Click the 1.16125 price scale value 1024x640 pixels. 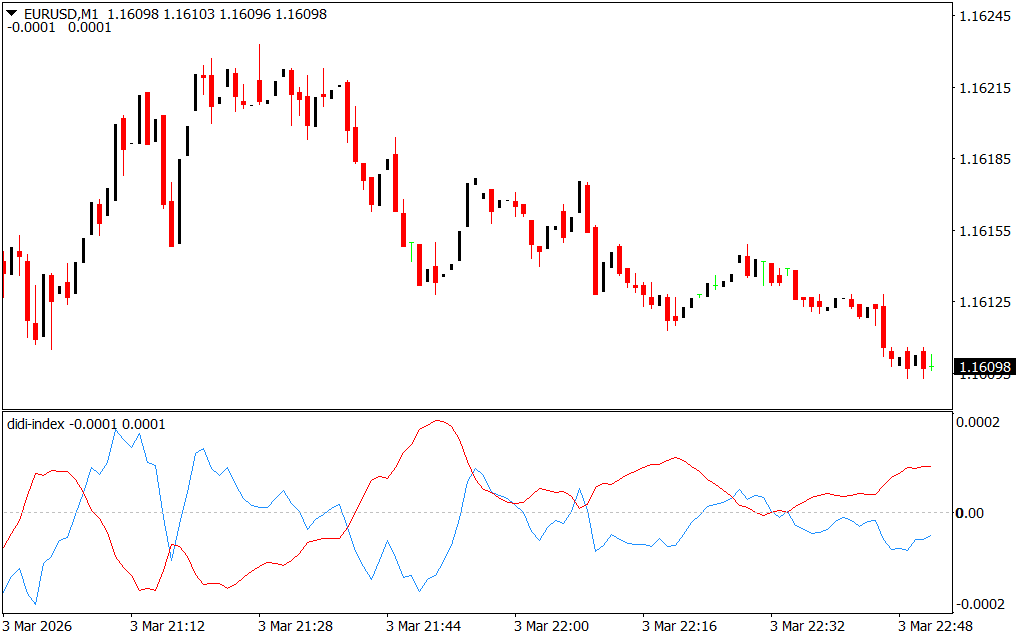click(x=985, y=302)
